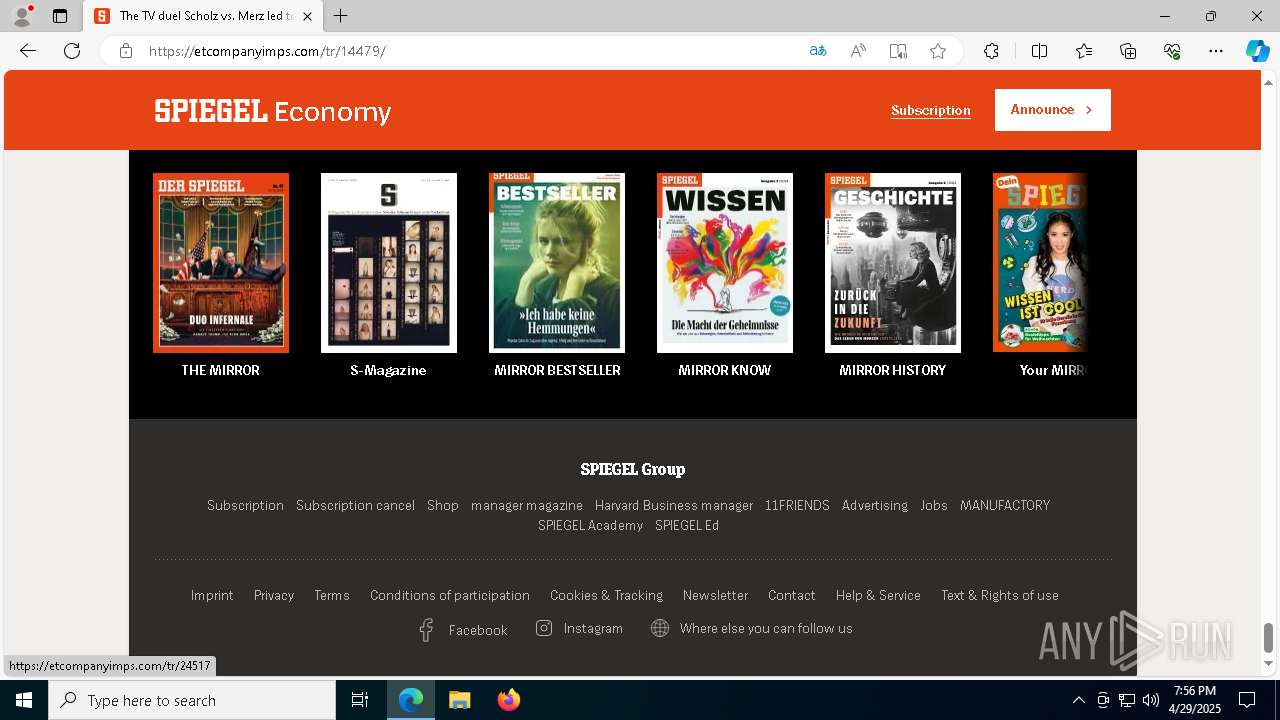1280x720 pixels.
Task: Open the Newsletter link
Action: click(x=715, y=595)
